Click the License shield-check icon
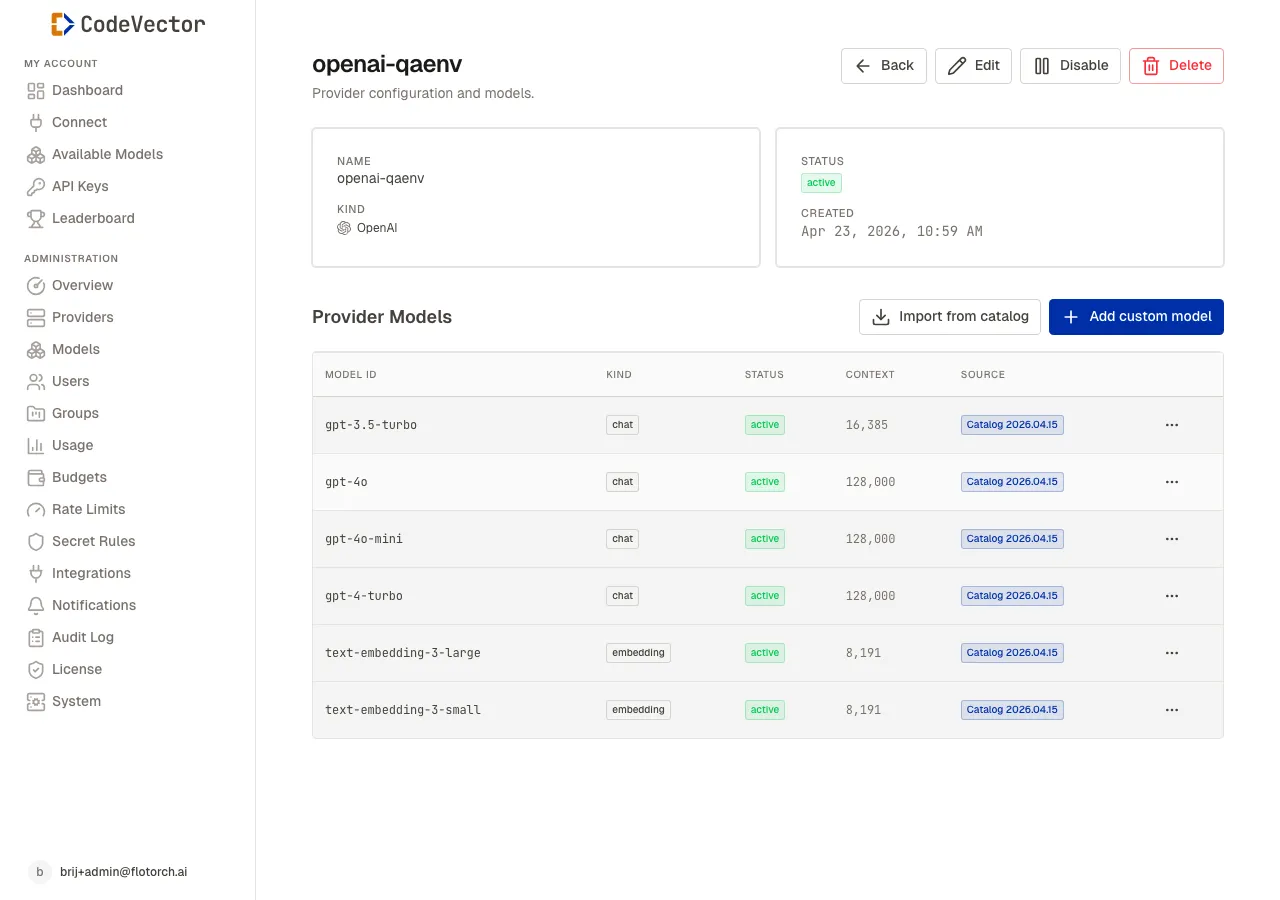 (36, 670)
